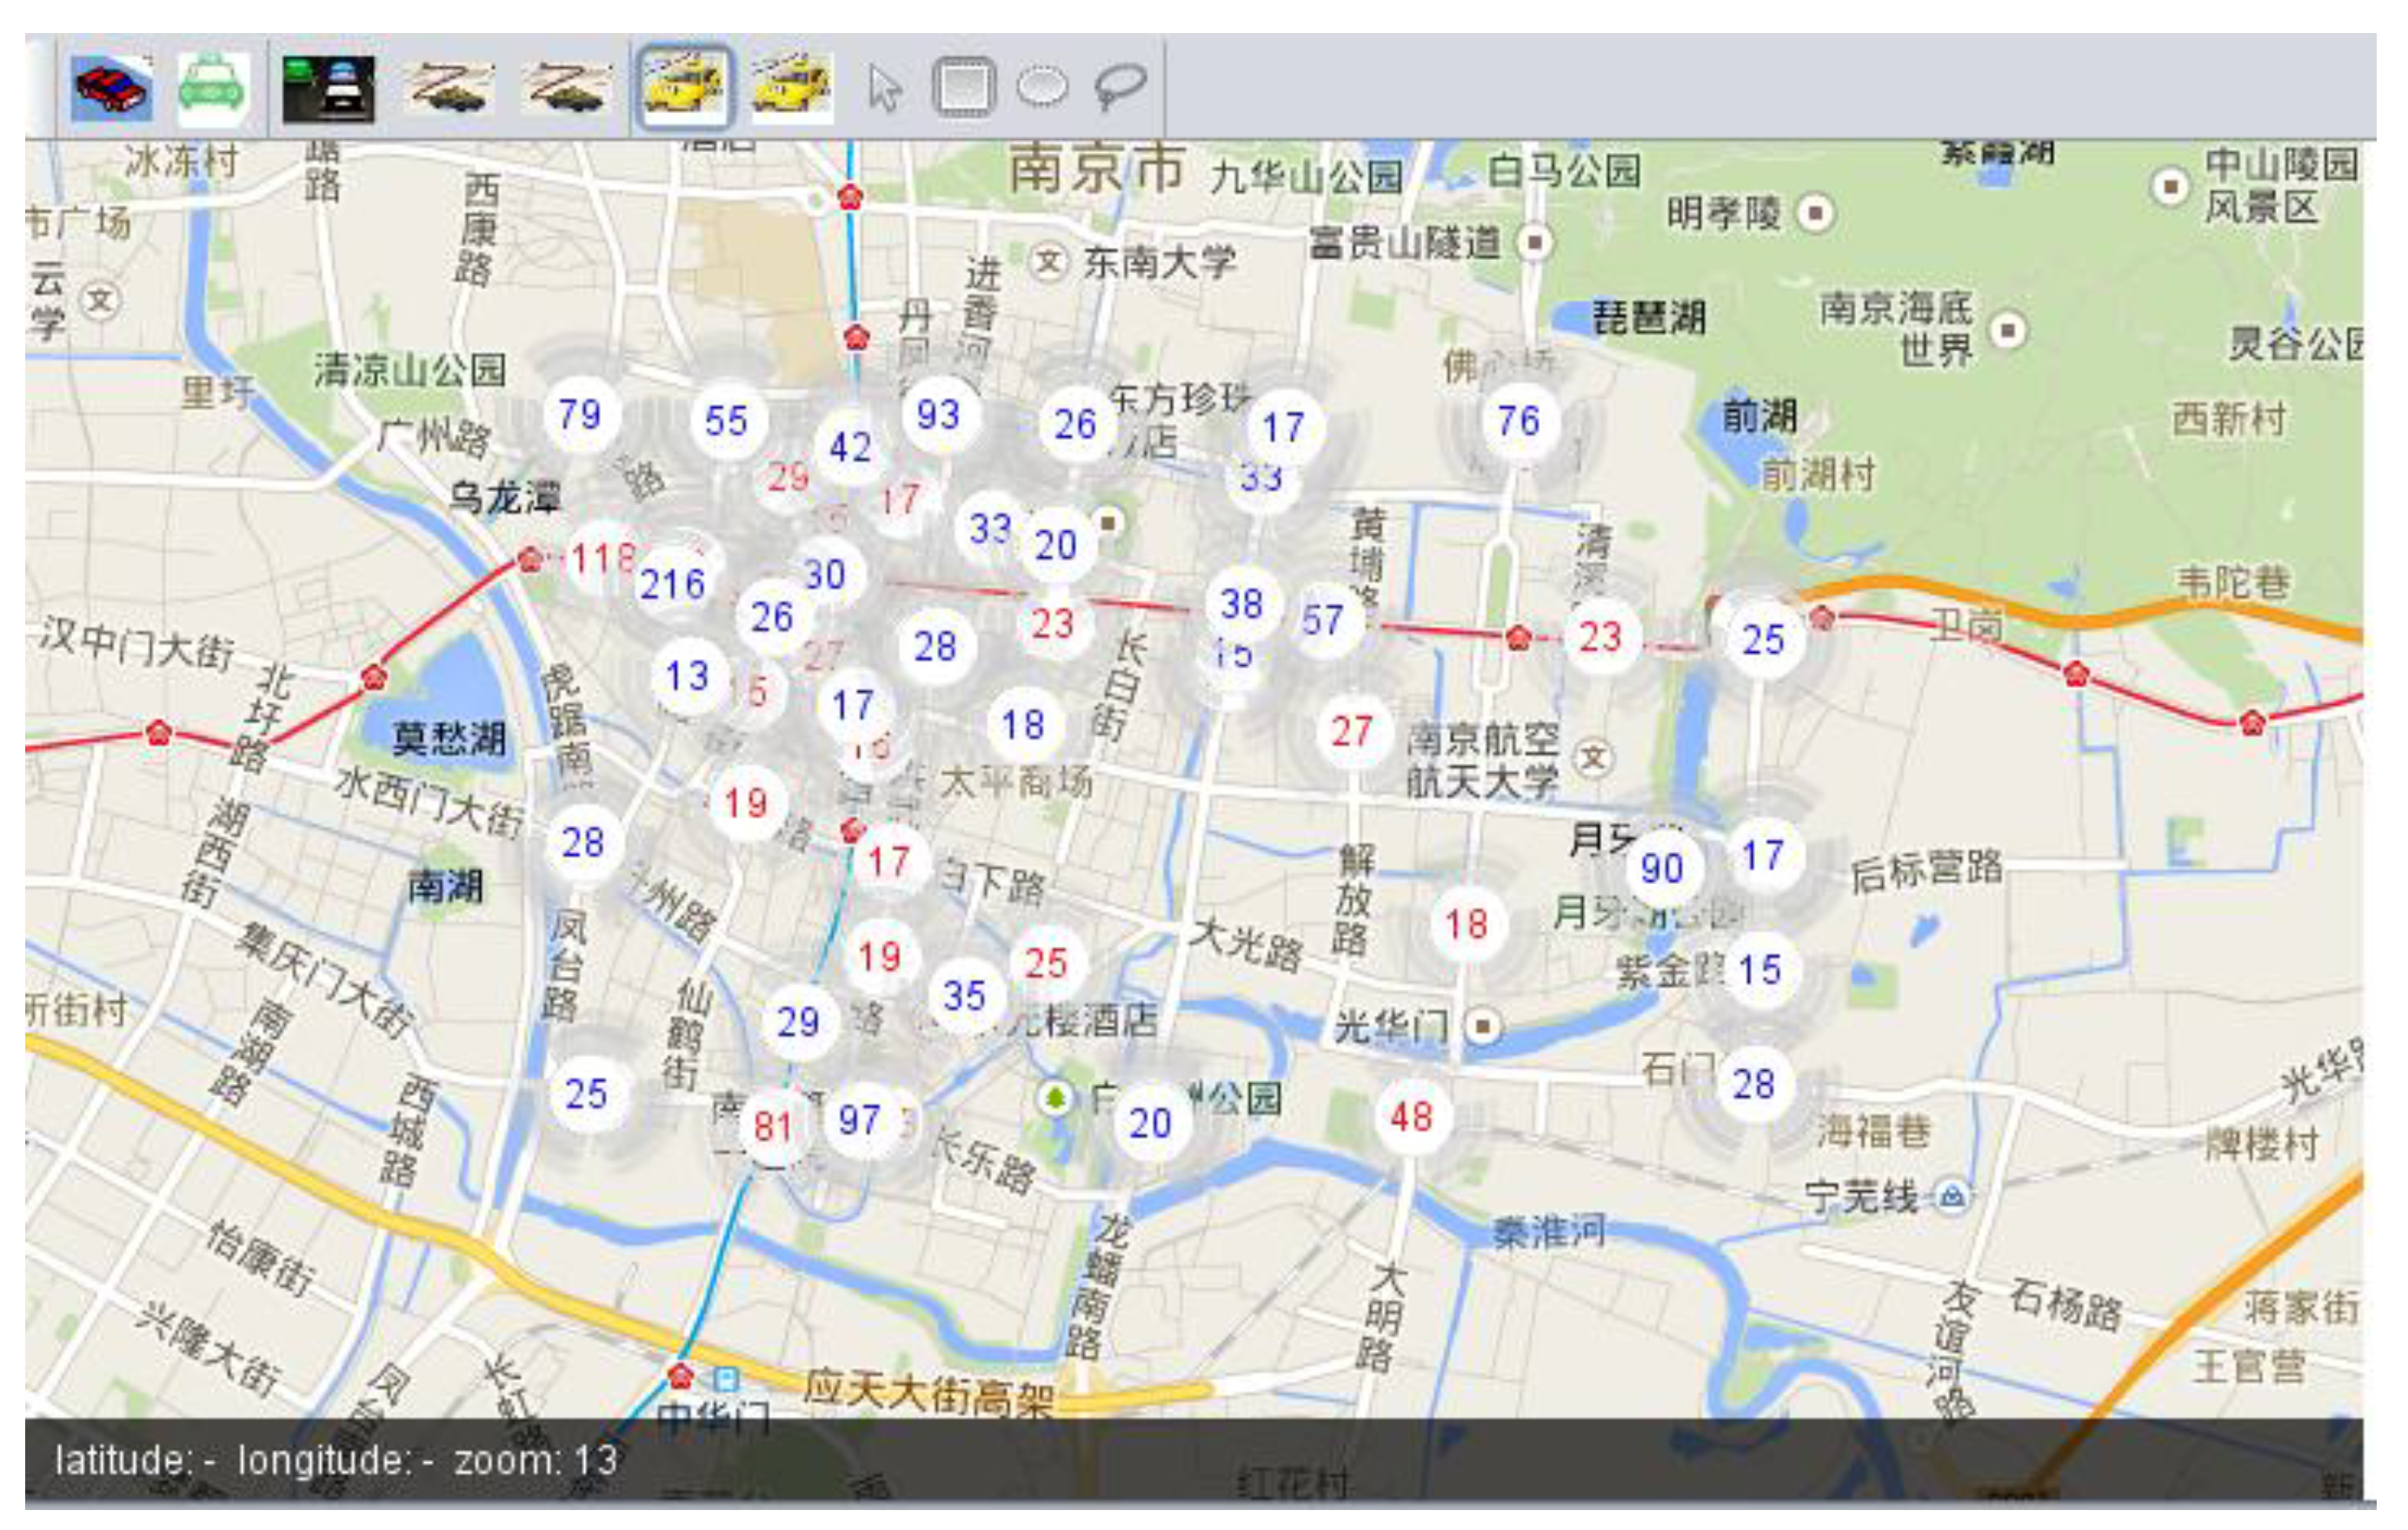
Task: Click the cluster marker labeled 93
Action: pos(938,414)
